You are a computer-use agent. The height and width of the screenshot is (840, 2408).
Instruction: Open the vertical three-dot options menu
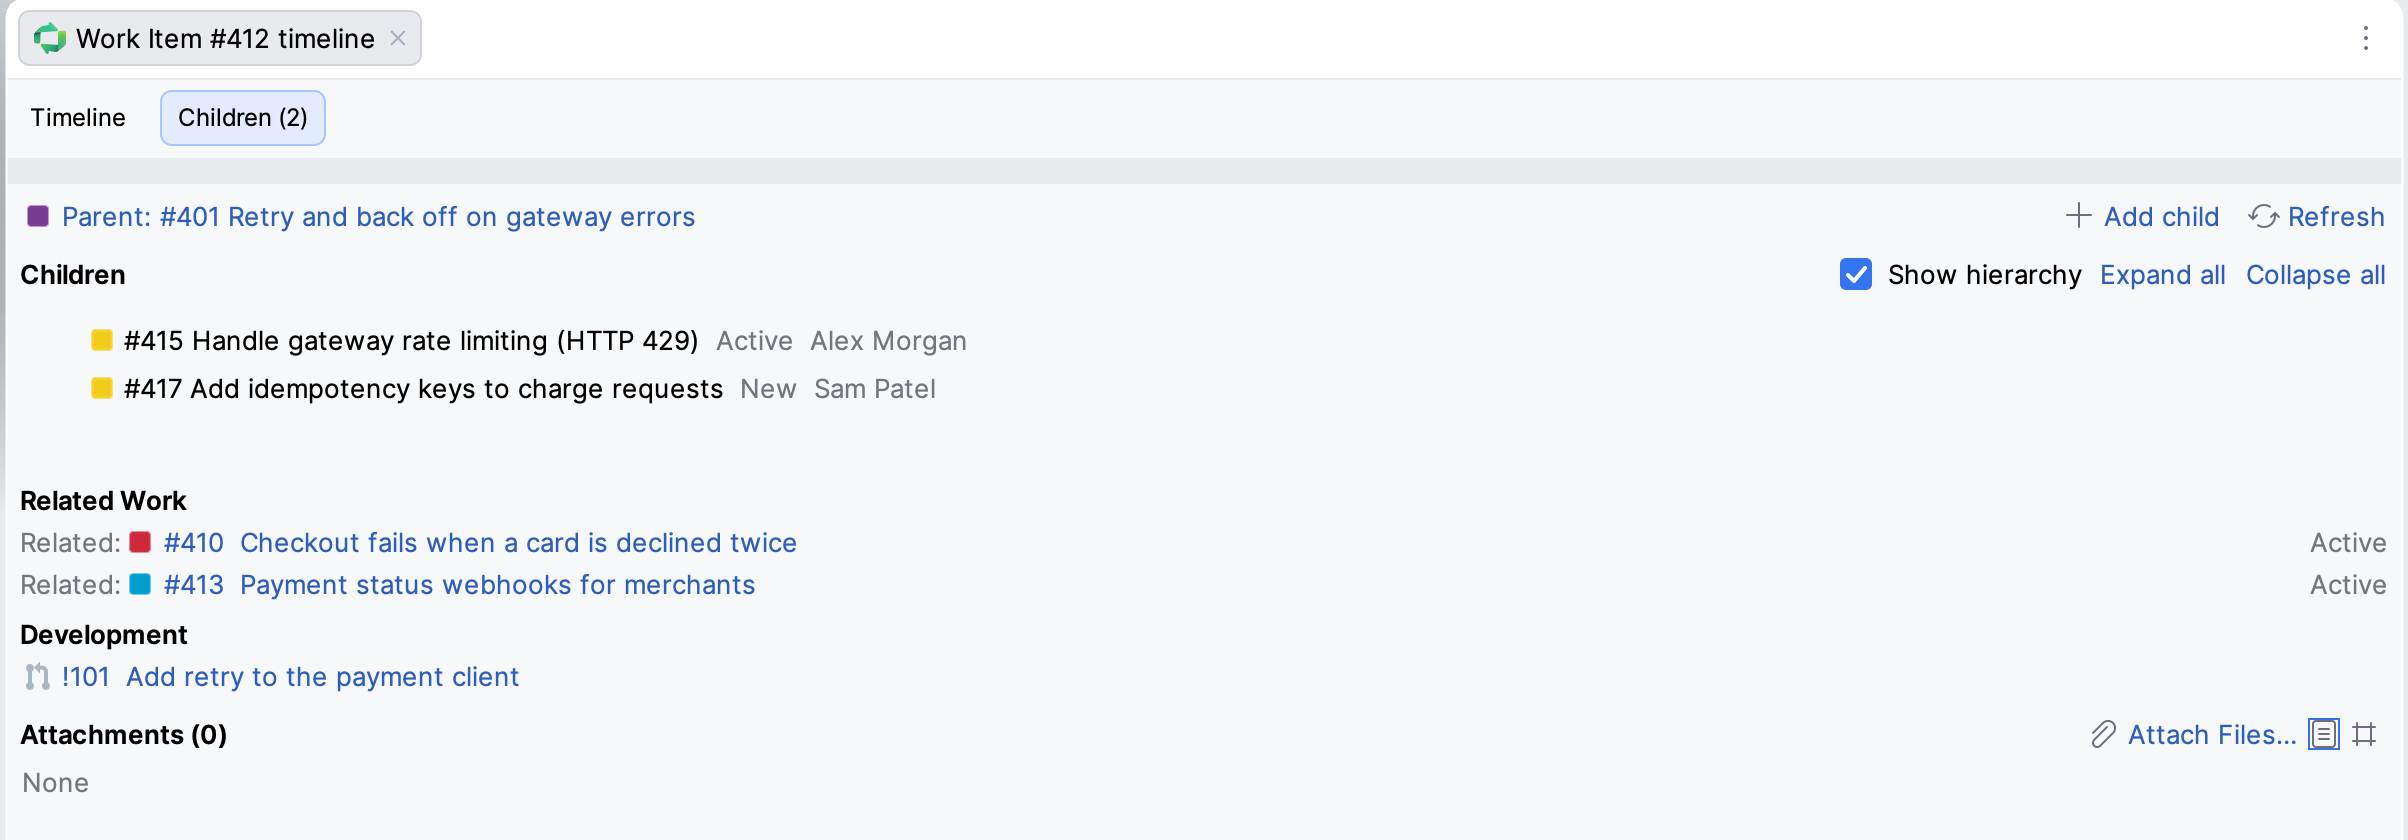point(2365,38)
